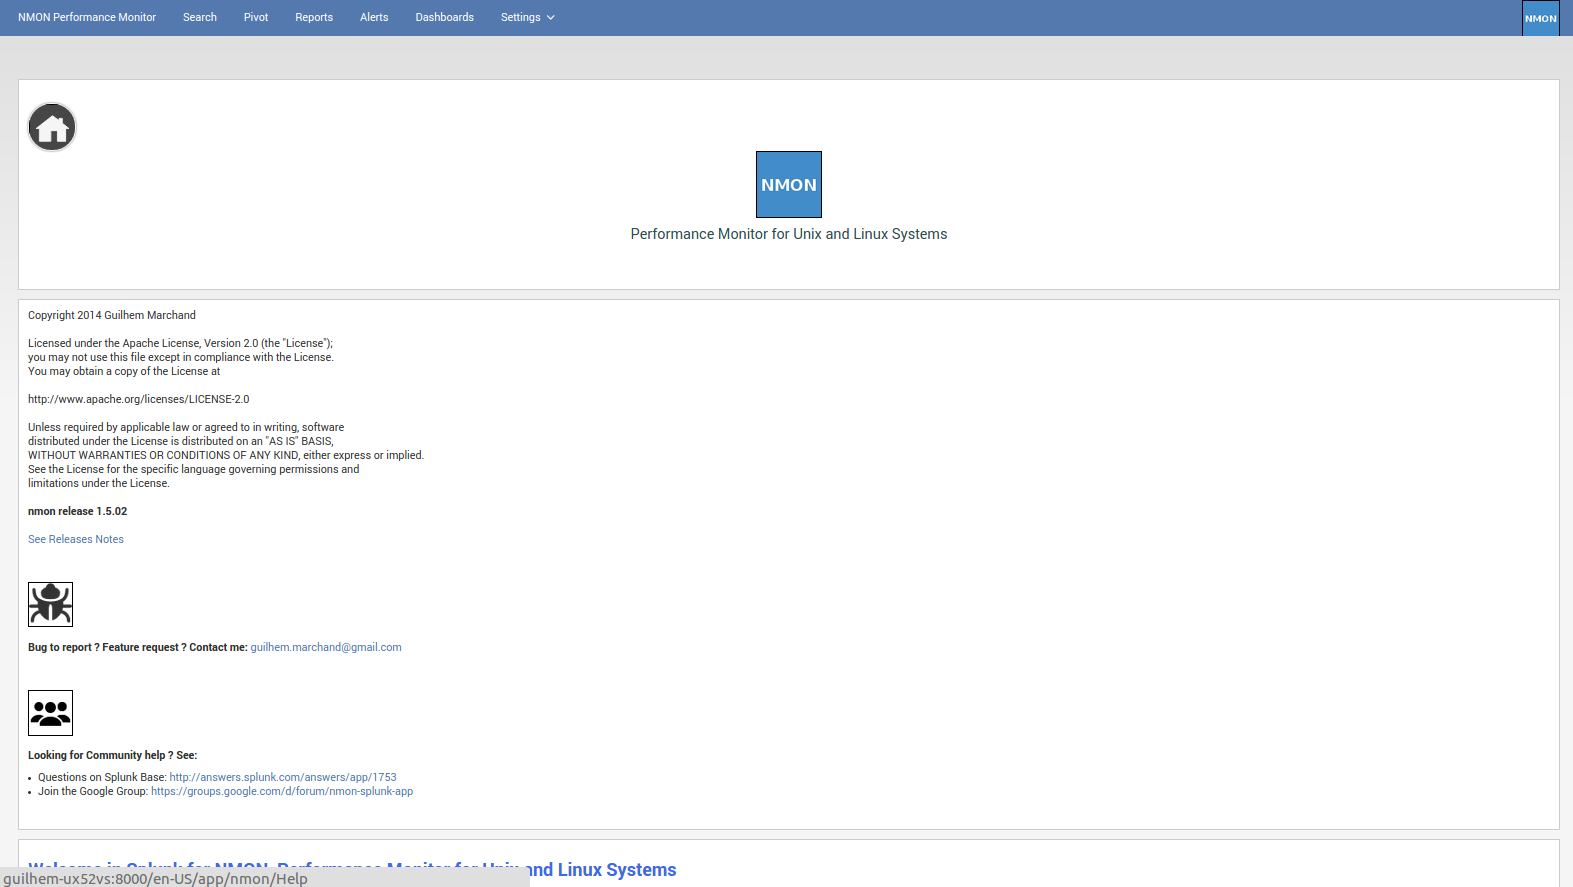The height and width of the screenshot is (887, 1573).
Task: Open the See Releases Notes link
Action: 76,539
